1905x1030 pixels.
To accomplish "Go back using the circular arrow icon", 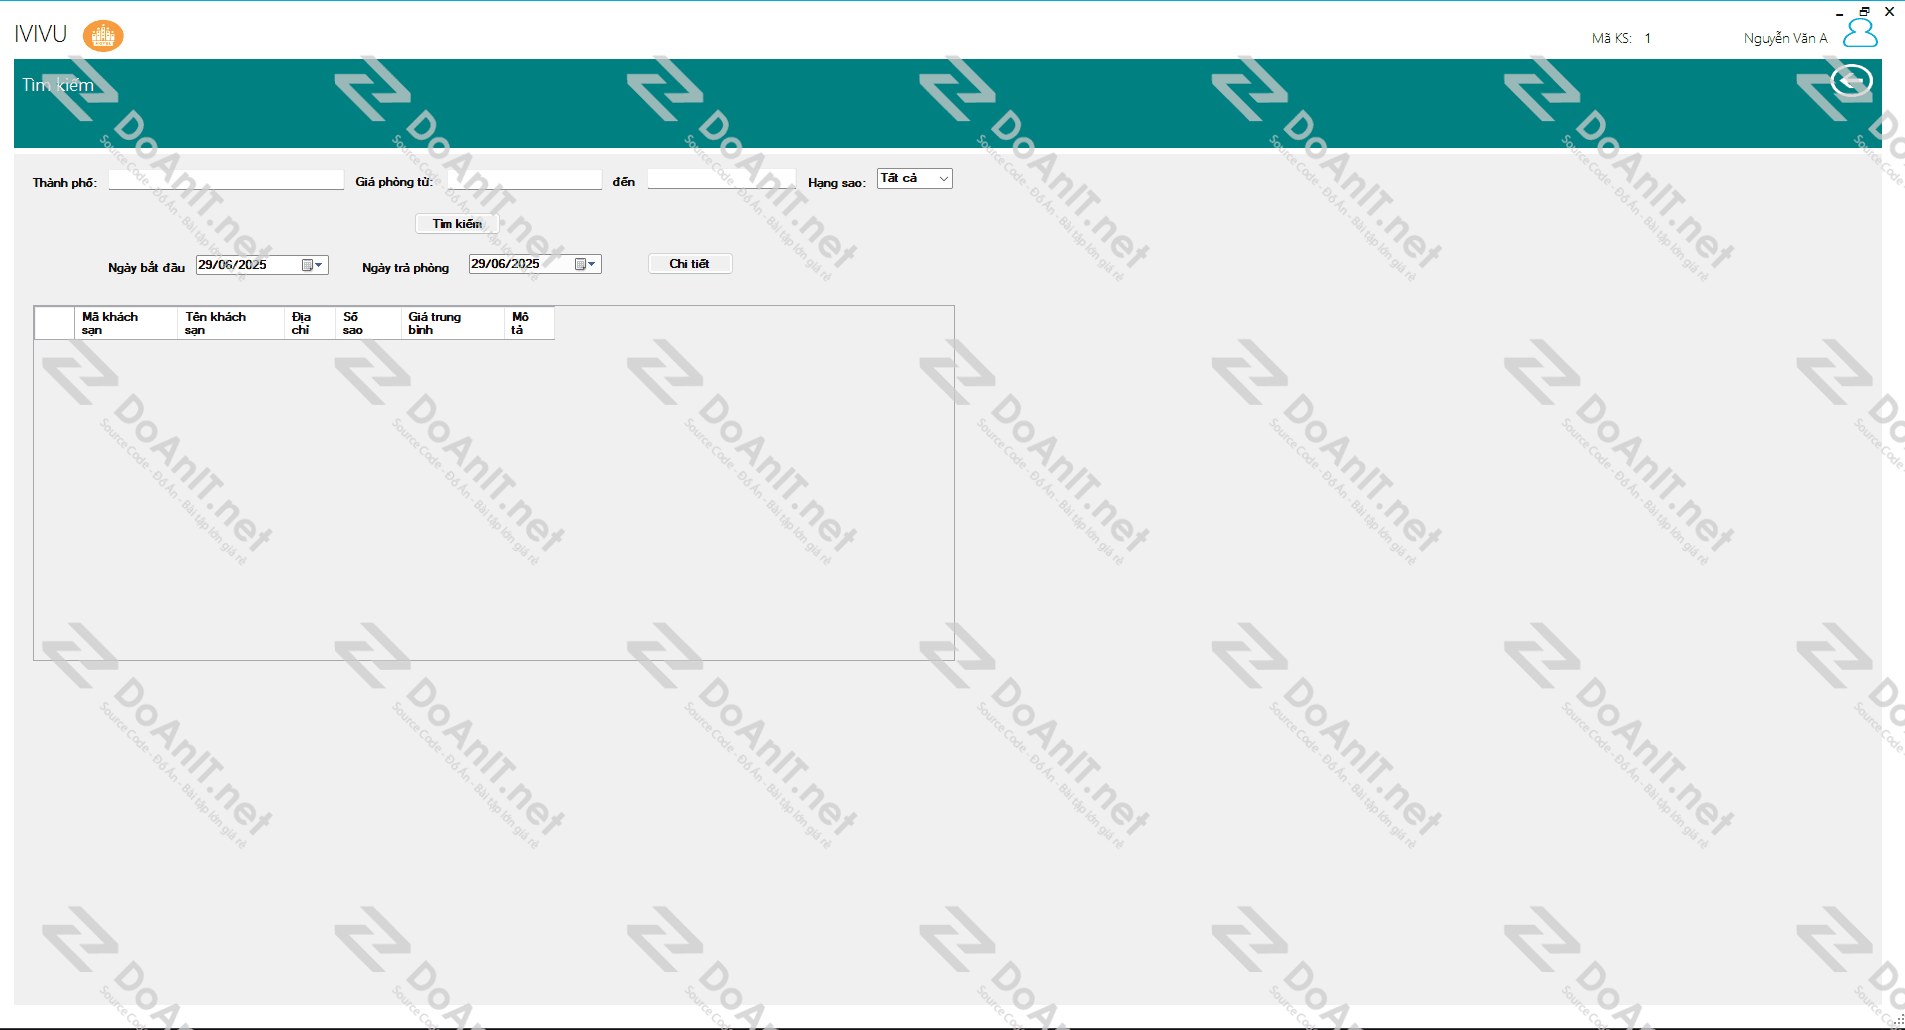I will click(x=1851, y=80).
